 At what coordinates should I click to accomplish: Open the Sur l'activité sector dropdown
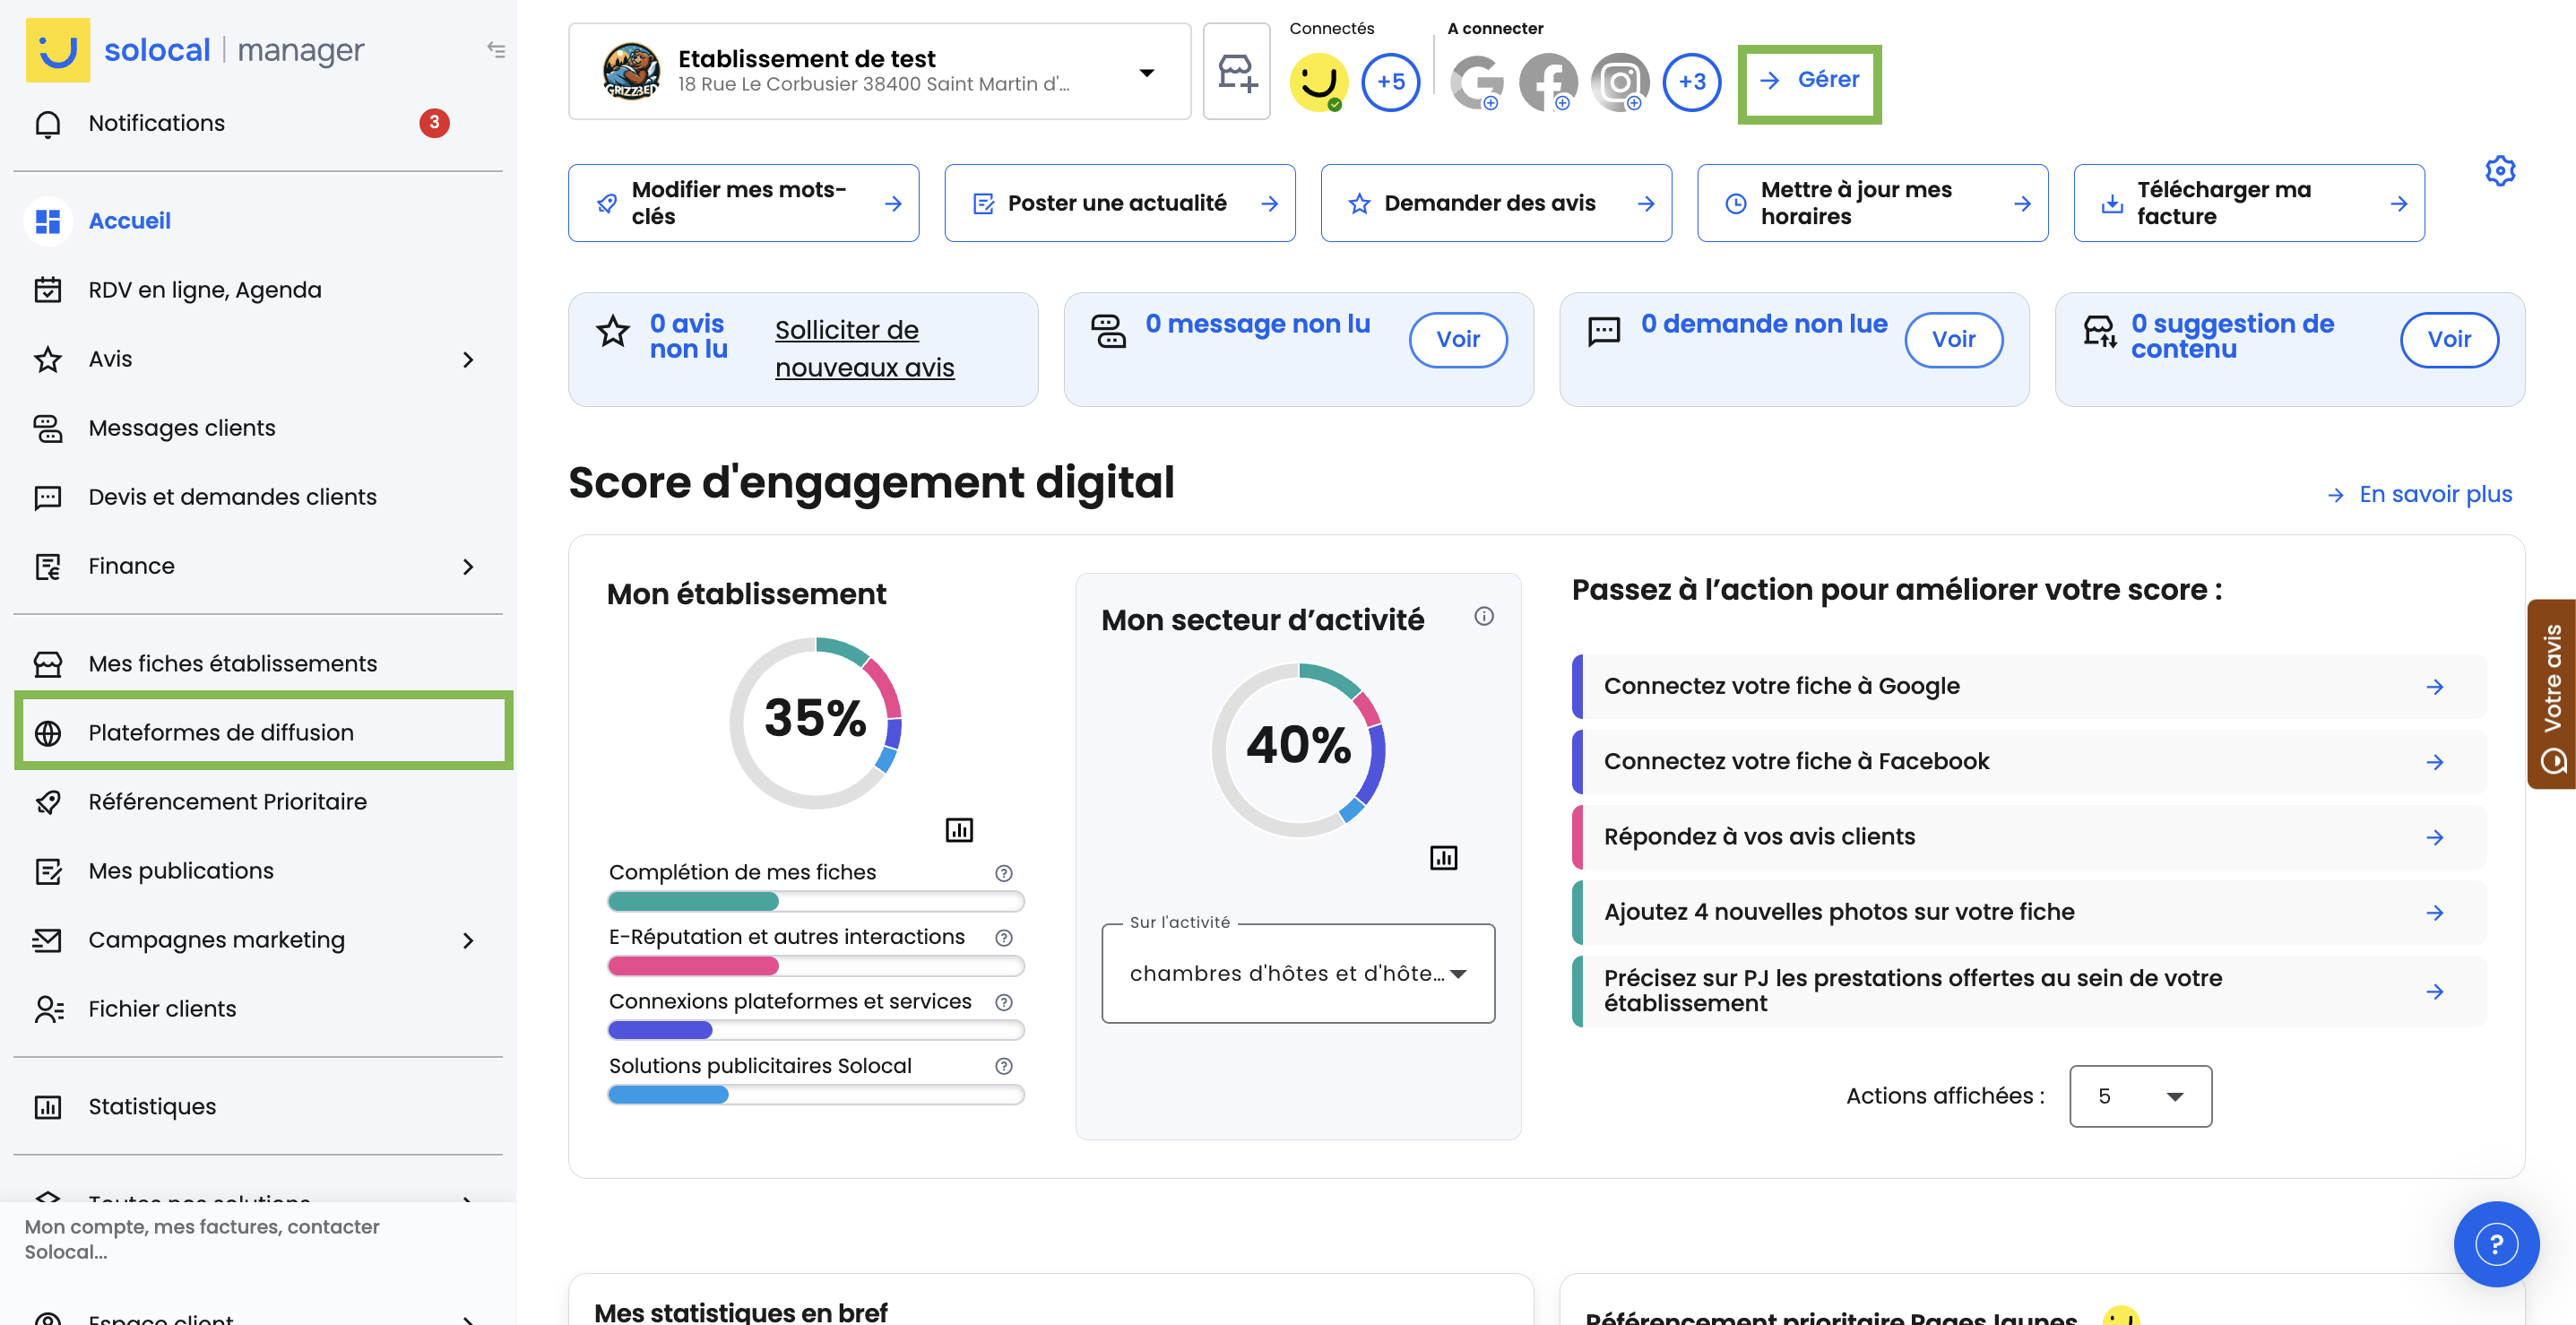pyautogui.click(x=1297, y=973)
